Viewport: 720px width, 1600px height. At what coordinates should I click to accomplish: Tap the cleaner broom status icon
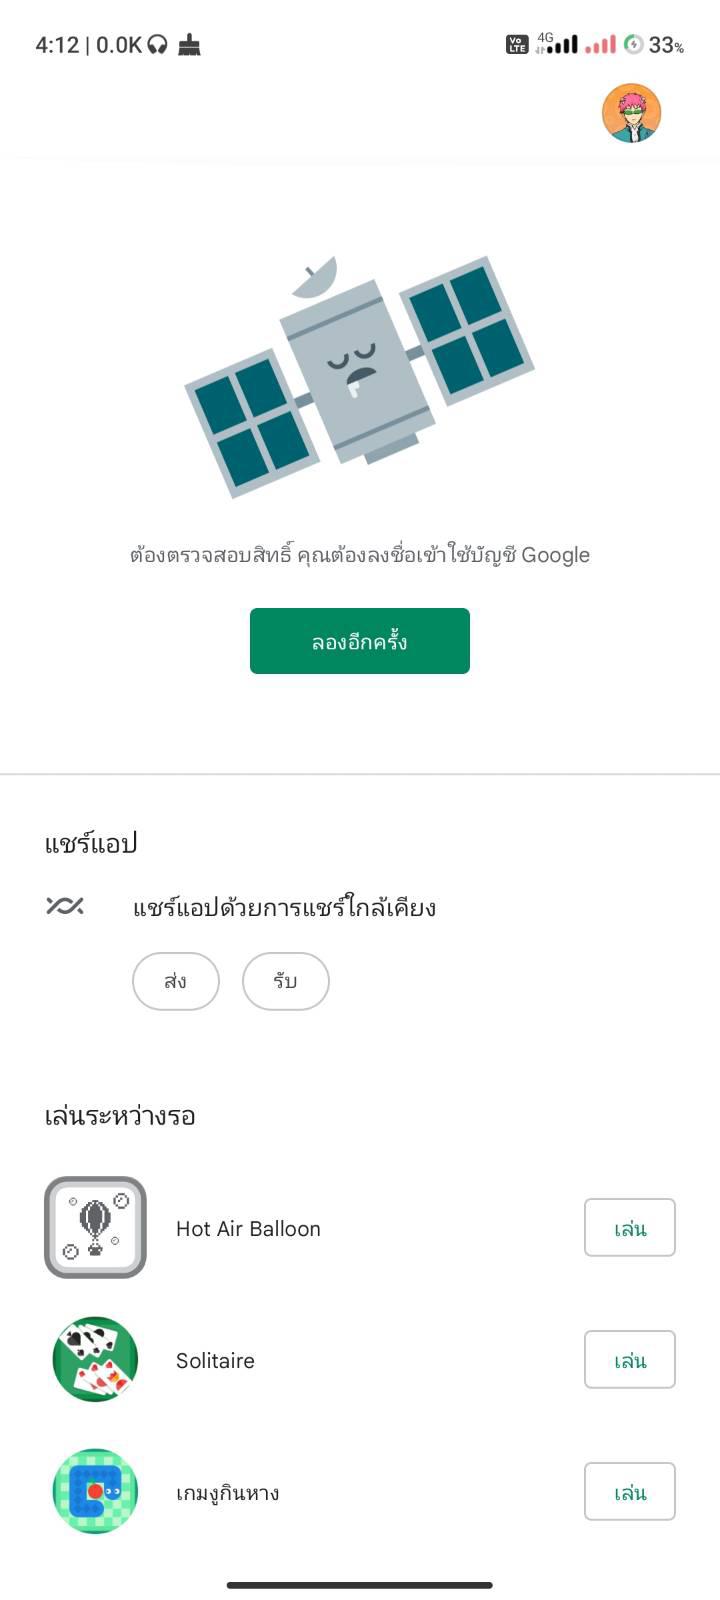189,45
